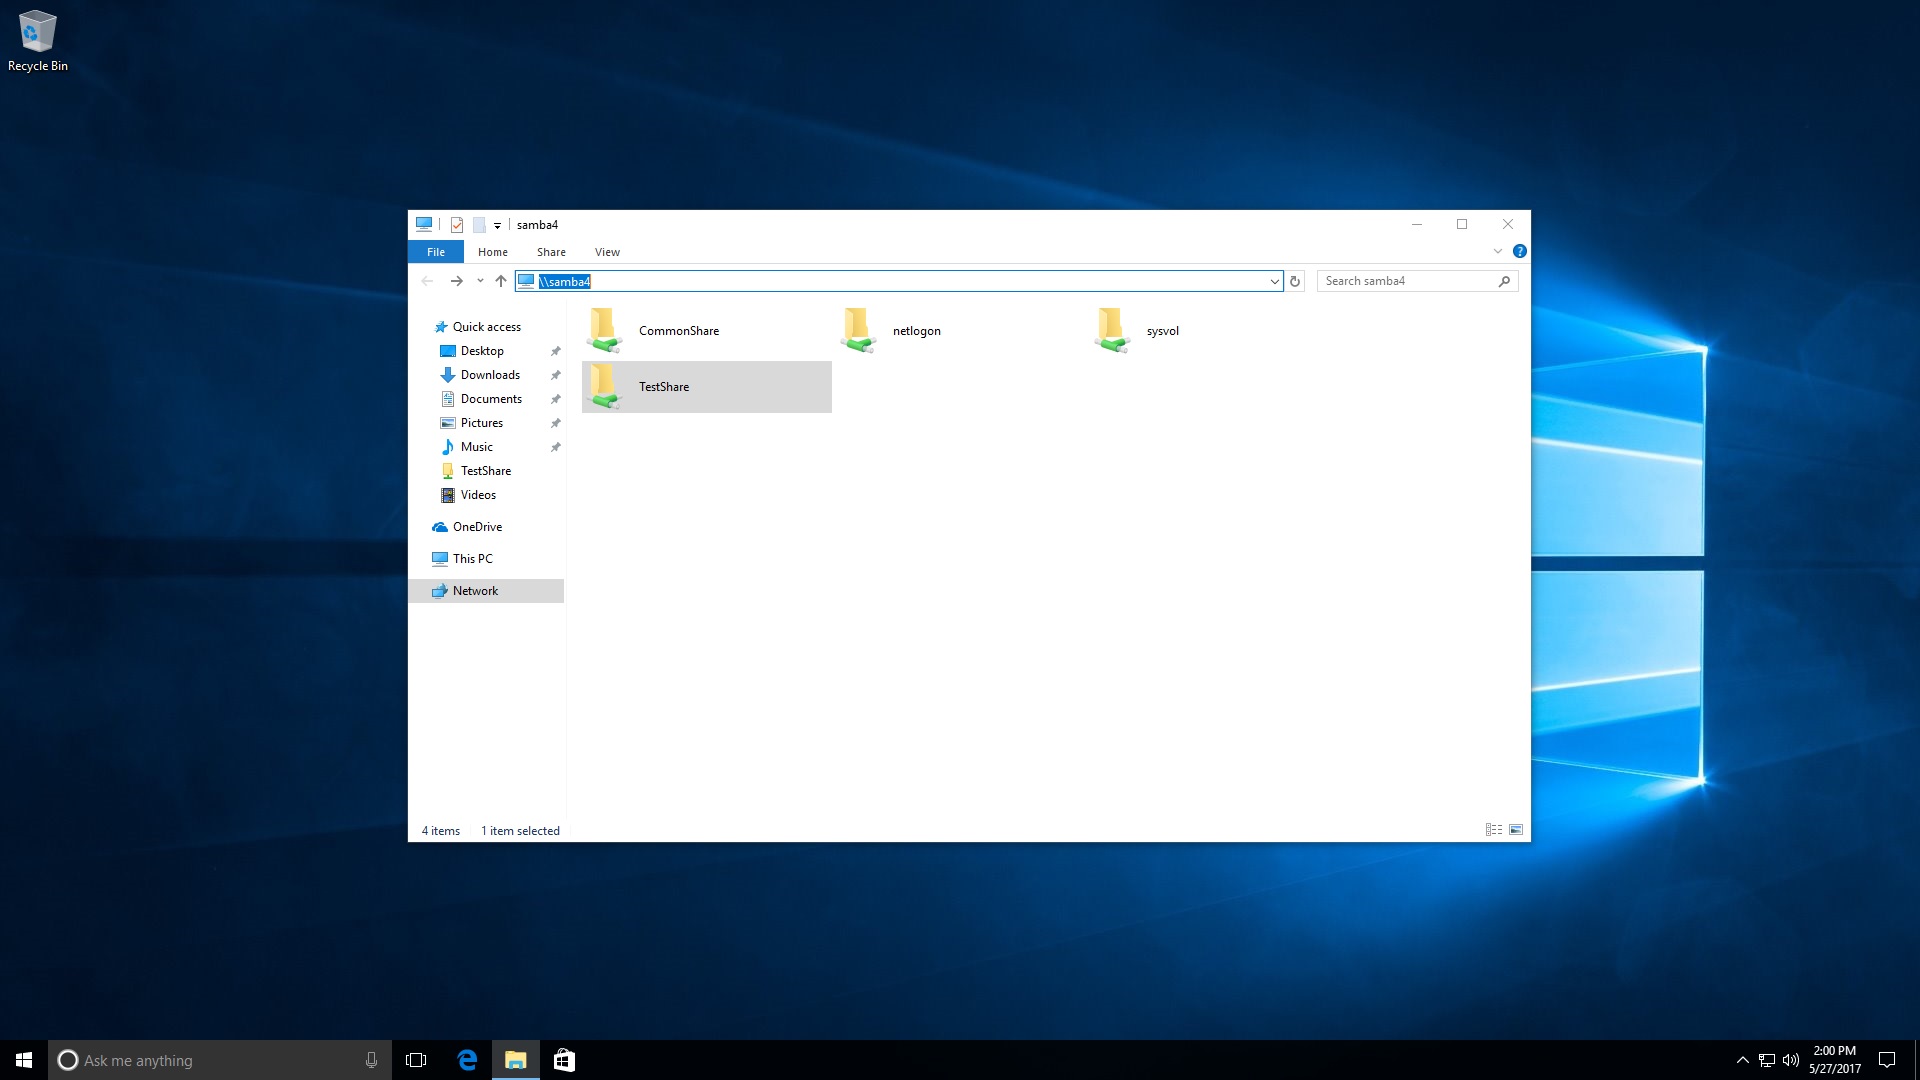1920x1080 pixels.
Task: Open the File menu
Action: point(436,252)
